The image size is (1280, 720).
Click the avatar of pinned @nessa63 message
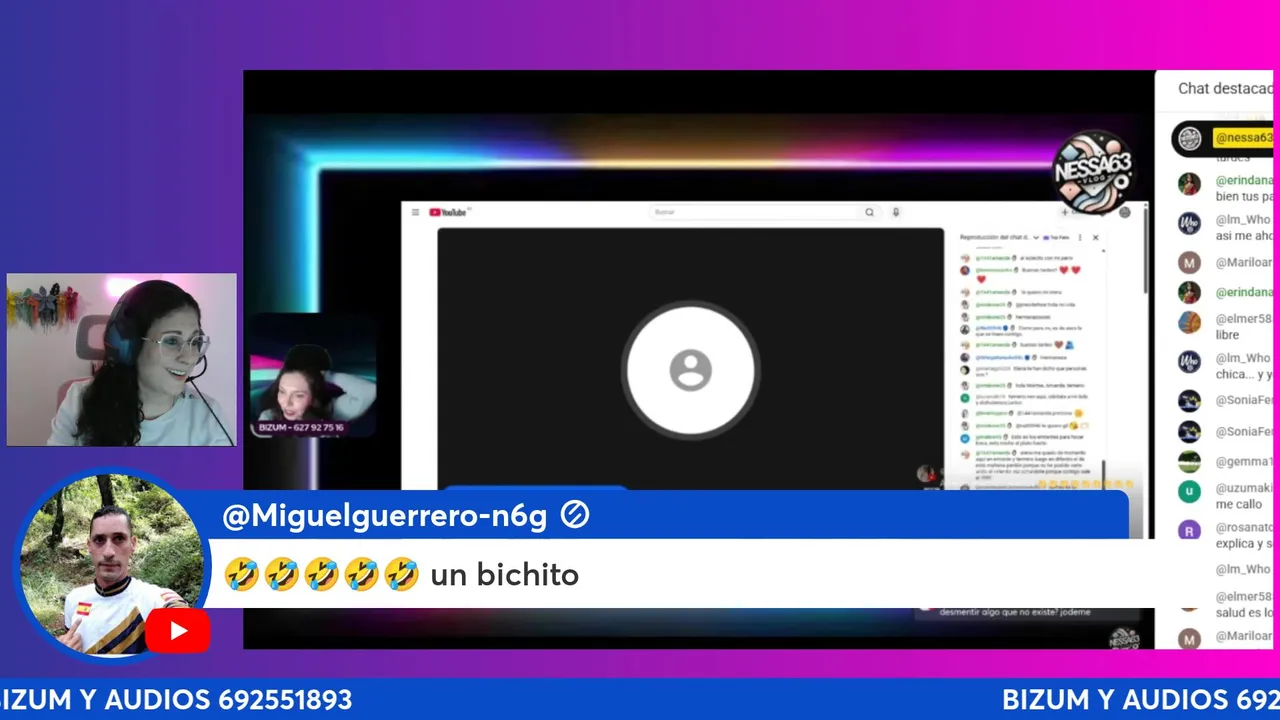pos(1189,139)
